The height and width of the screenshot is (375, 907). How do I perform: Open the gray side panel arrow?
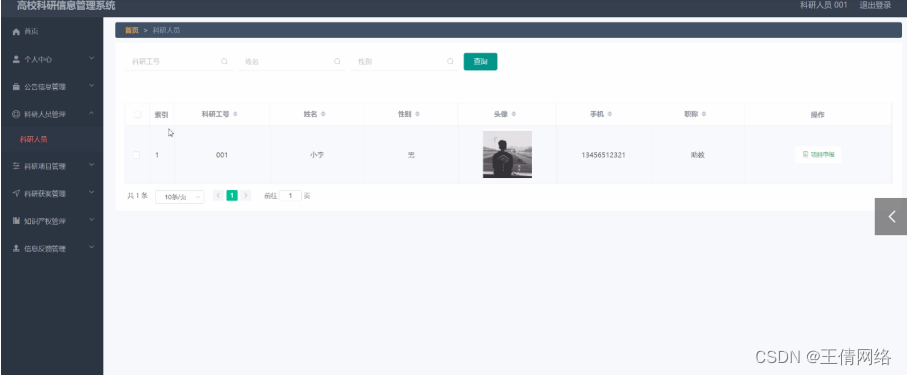point(891,216)
